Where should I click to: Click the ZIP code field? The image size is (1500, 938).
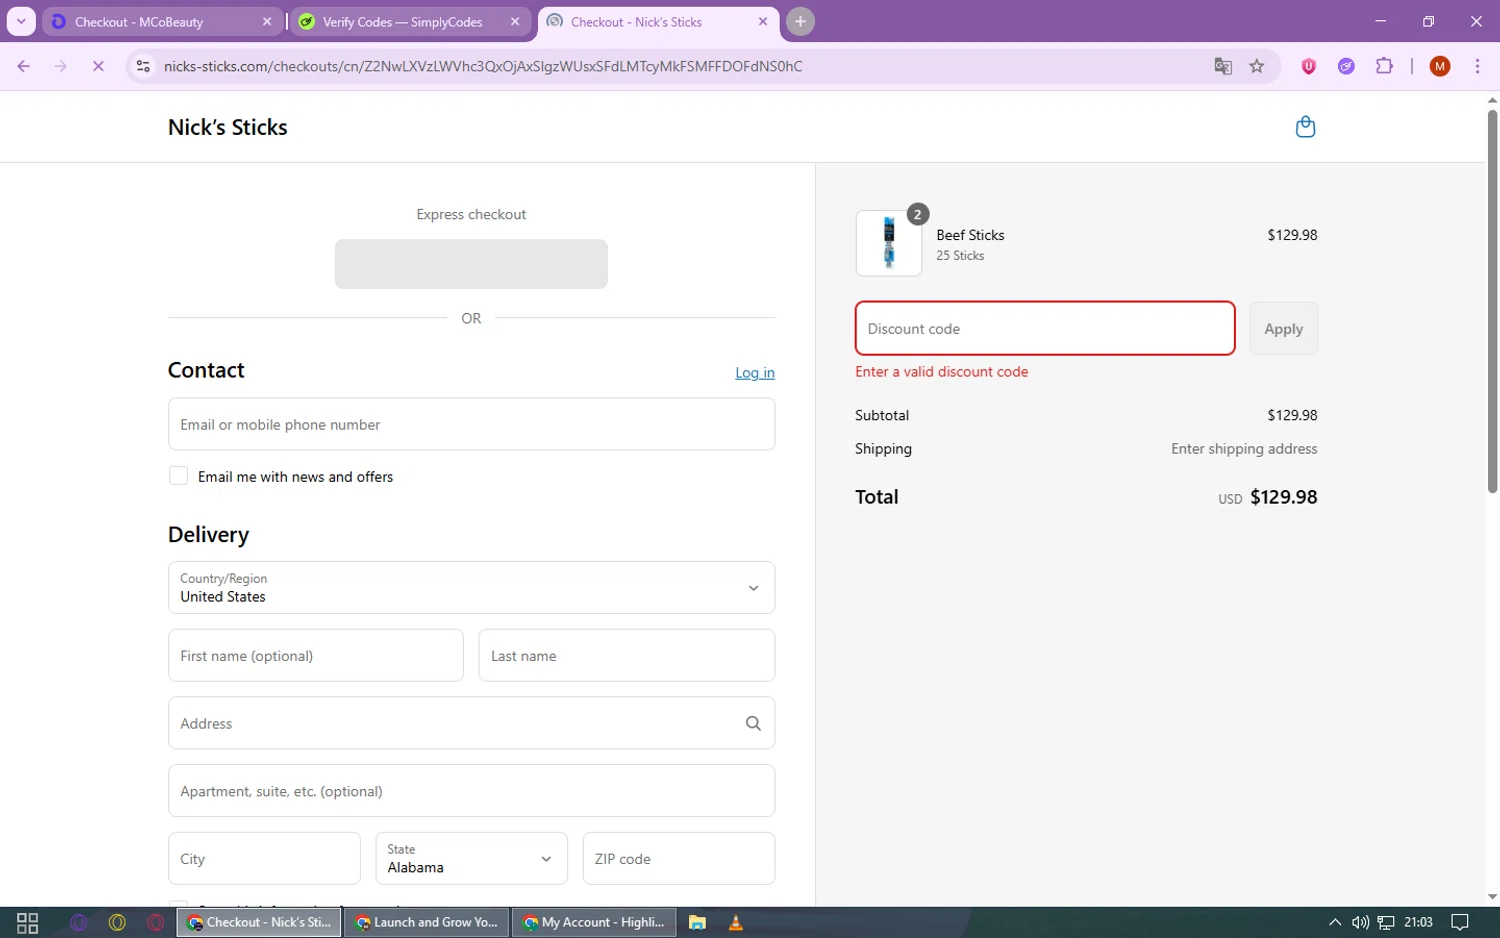tap(679, 858)
